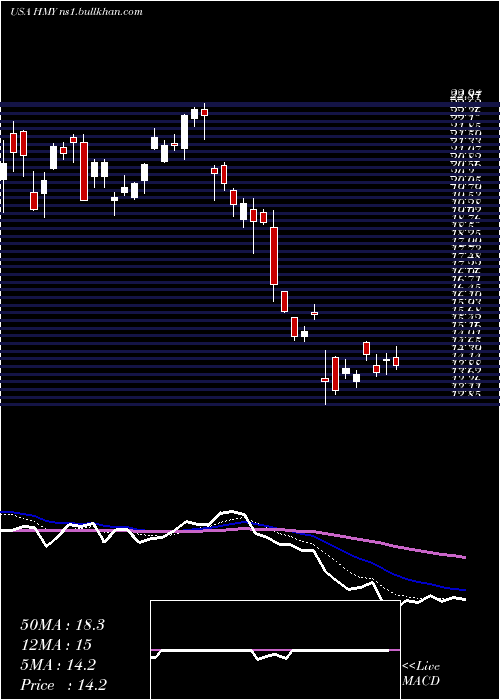
Task: Select the Price : 14.2 readout
Action: 63,685
